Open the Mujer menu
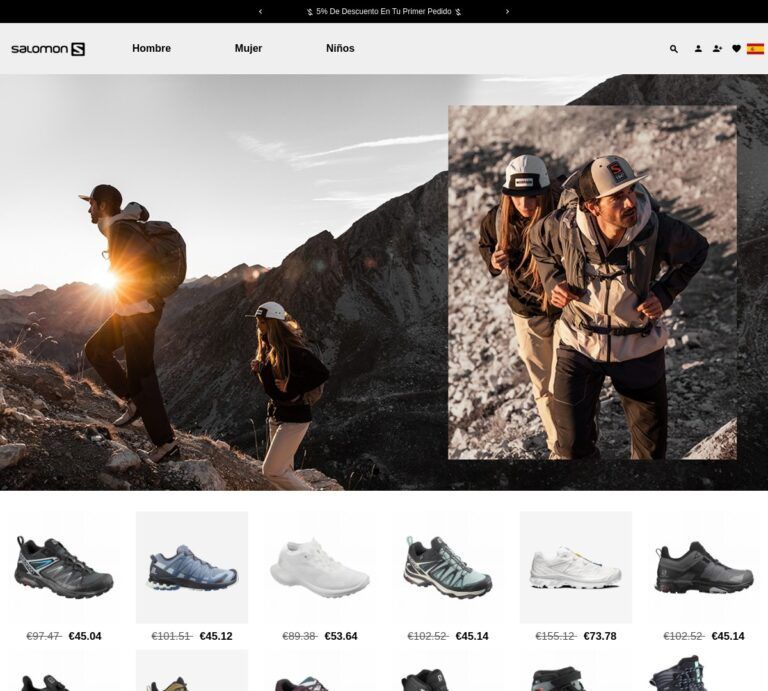Screen dimensions: 768x691 (x=248, y=48)
